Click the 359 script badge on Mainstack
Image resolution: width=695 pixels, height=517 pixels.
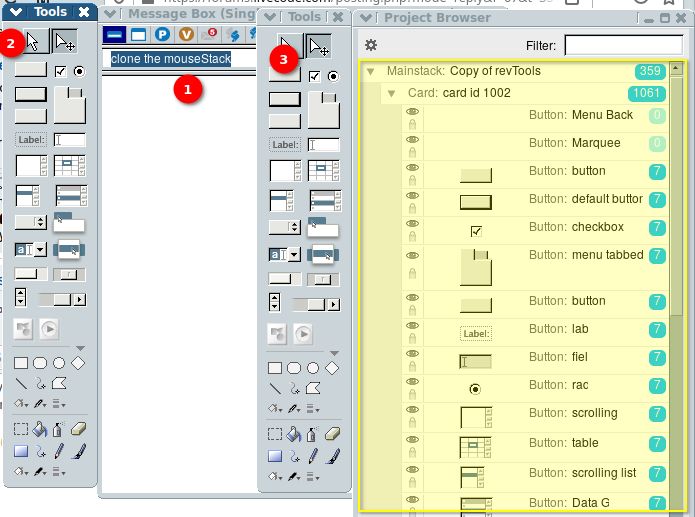[649, 72]
